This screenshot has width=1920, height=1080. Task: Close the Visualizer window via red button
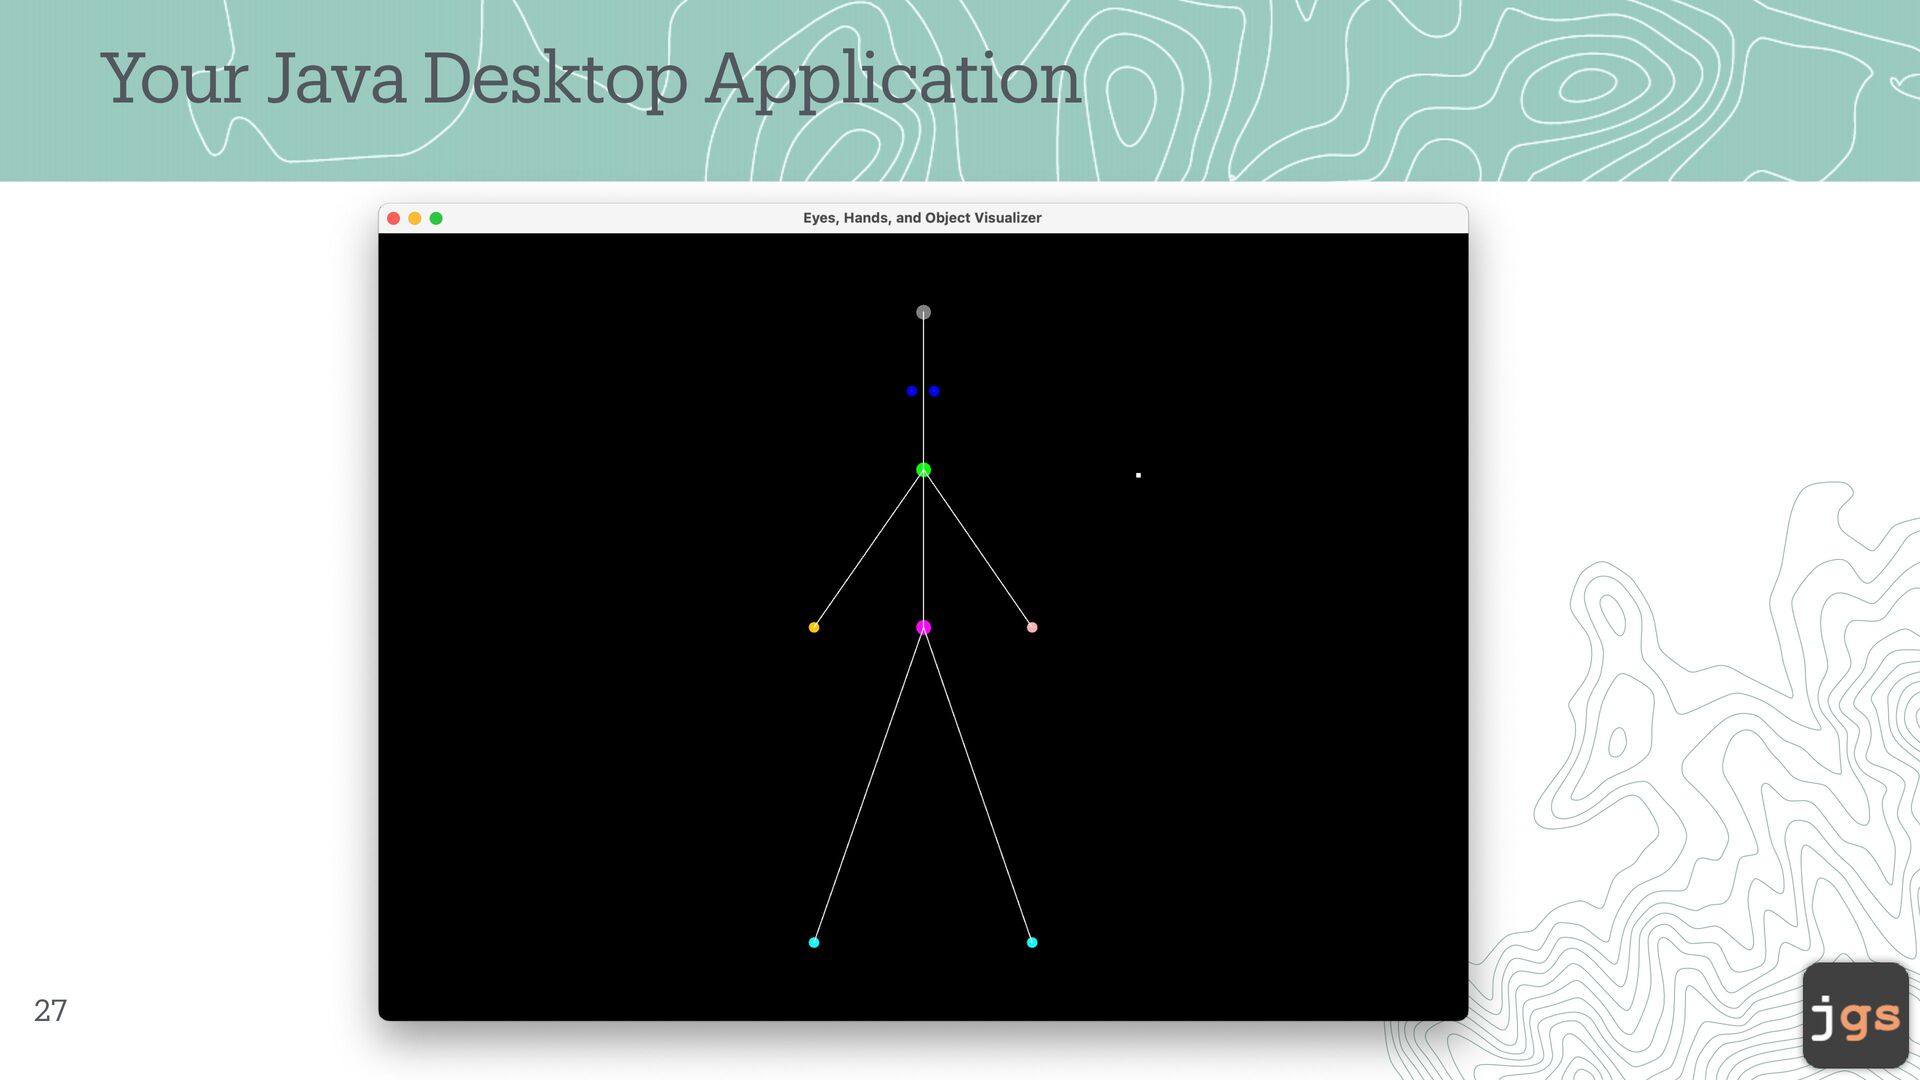[x=394, y=218]
